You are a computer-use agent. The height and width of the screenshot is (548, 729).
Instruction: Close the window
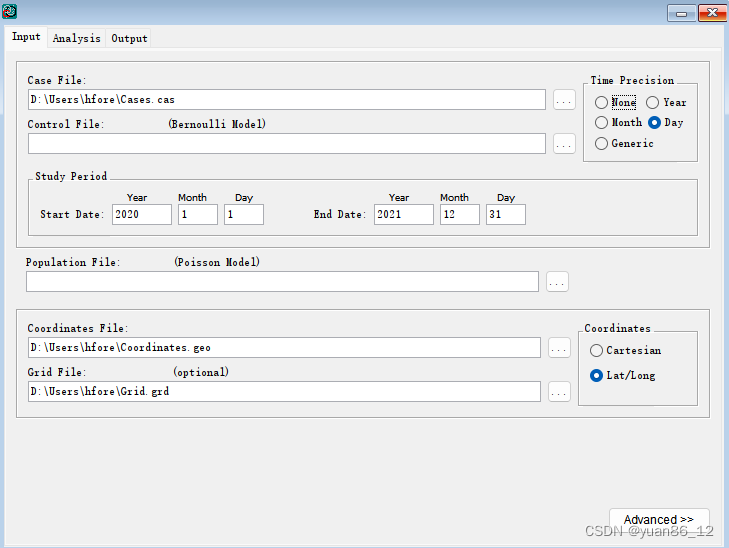[x=712, y=13]
